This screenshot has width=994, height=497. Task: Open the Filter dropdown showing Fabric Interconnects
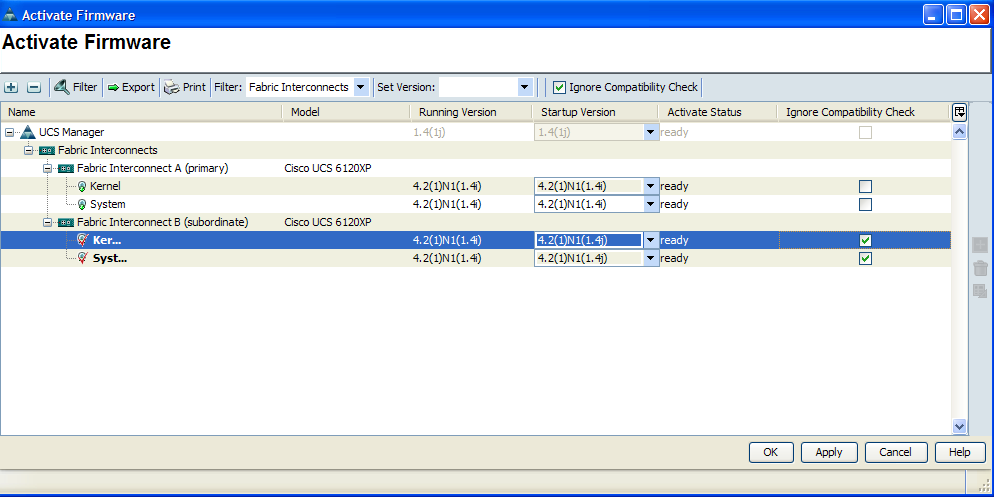(x=361, y=87)
